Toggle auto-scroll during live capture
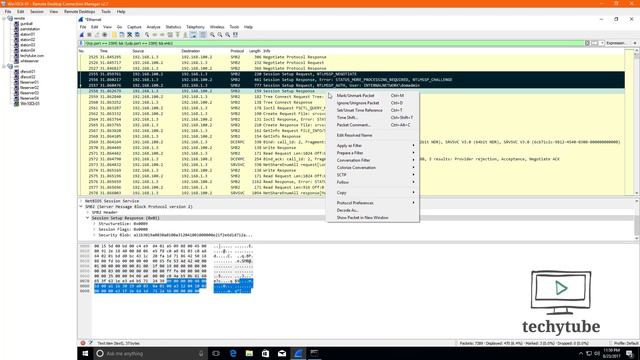Image resolution: width=640 pixels, height=360 pixels. click(193, 35)
